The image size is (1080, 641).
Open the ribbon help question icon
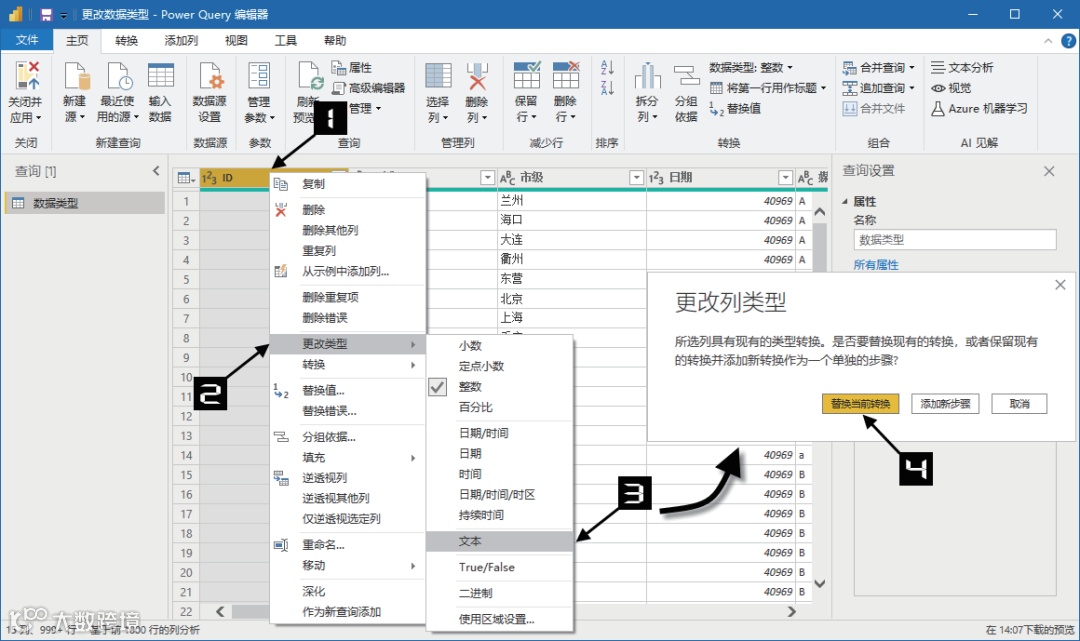click(1068, 41)
